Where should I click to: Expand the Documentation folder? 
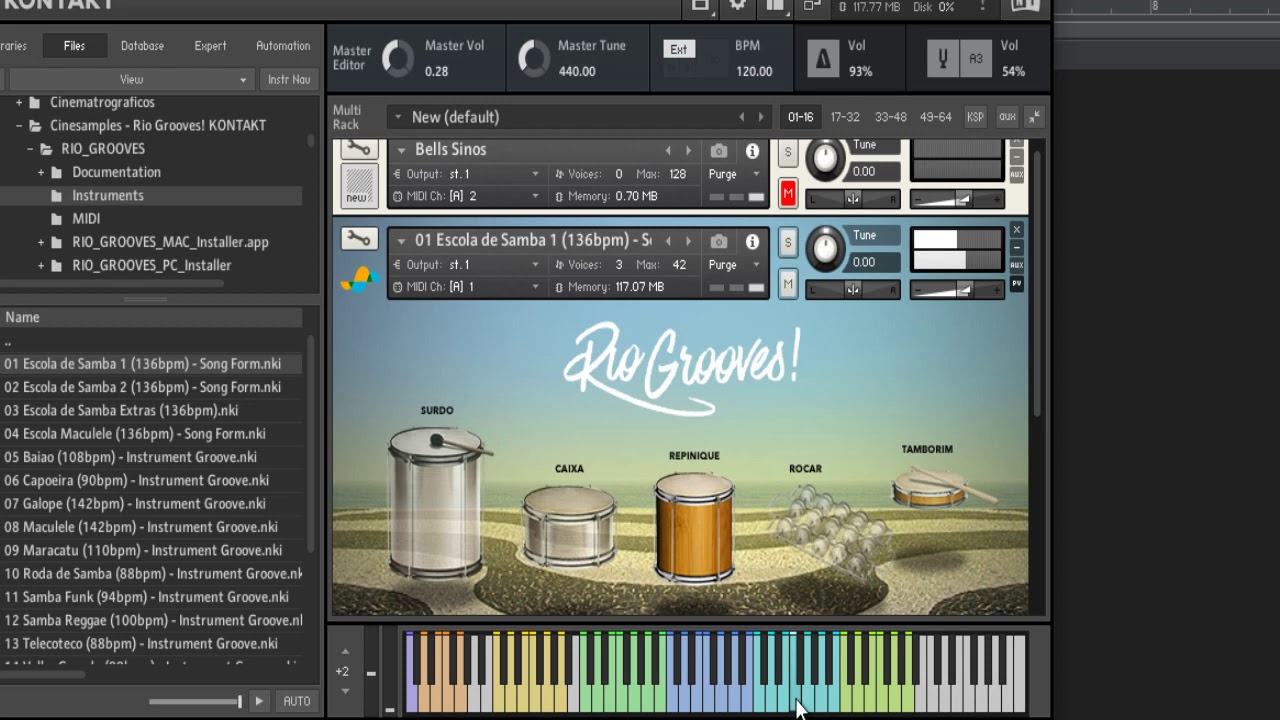coord(41,172)
